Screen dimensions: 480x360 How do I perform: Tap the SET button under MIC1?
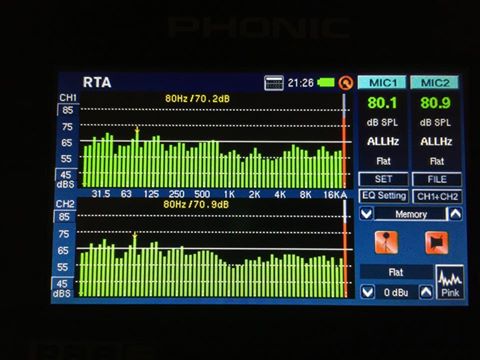coord(383,179)
